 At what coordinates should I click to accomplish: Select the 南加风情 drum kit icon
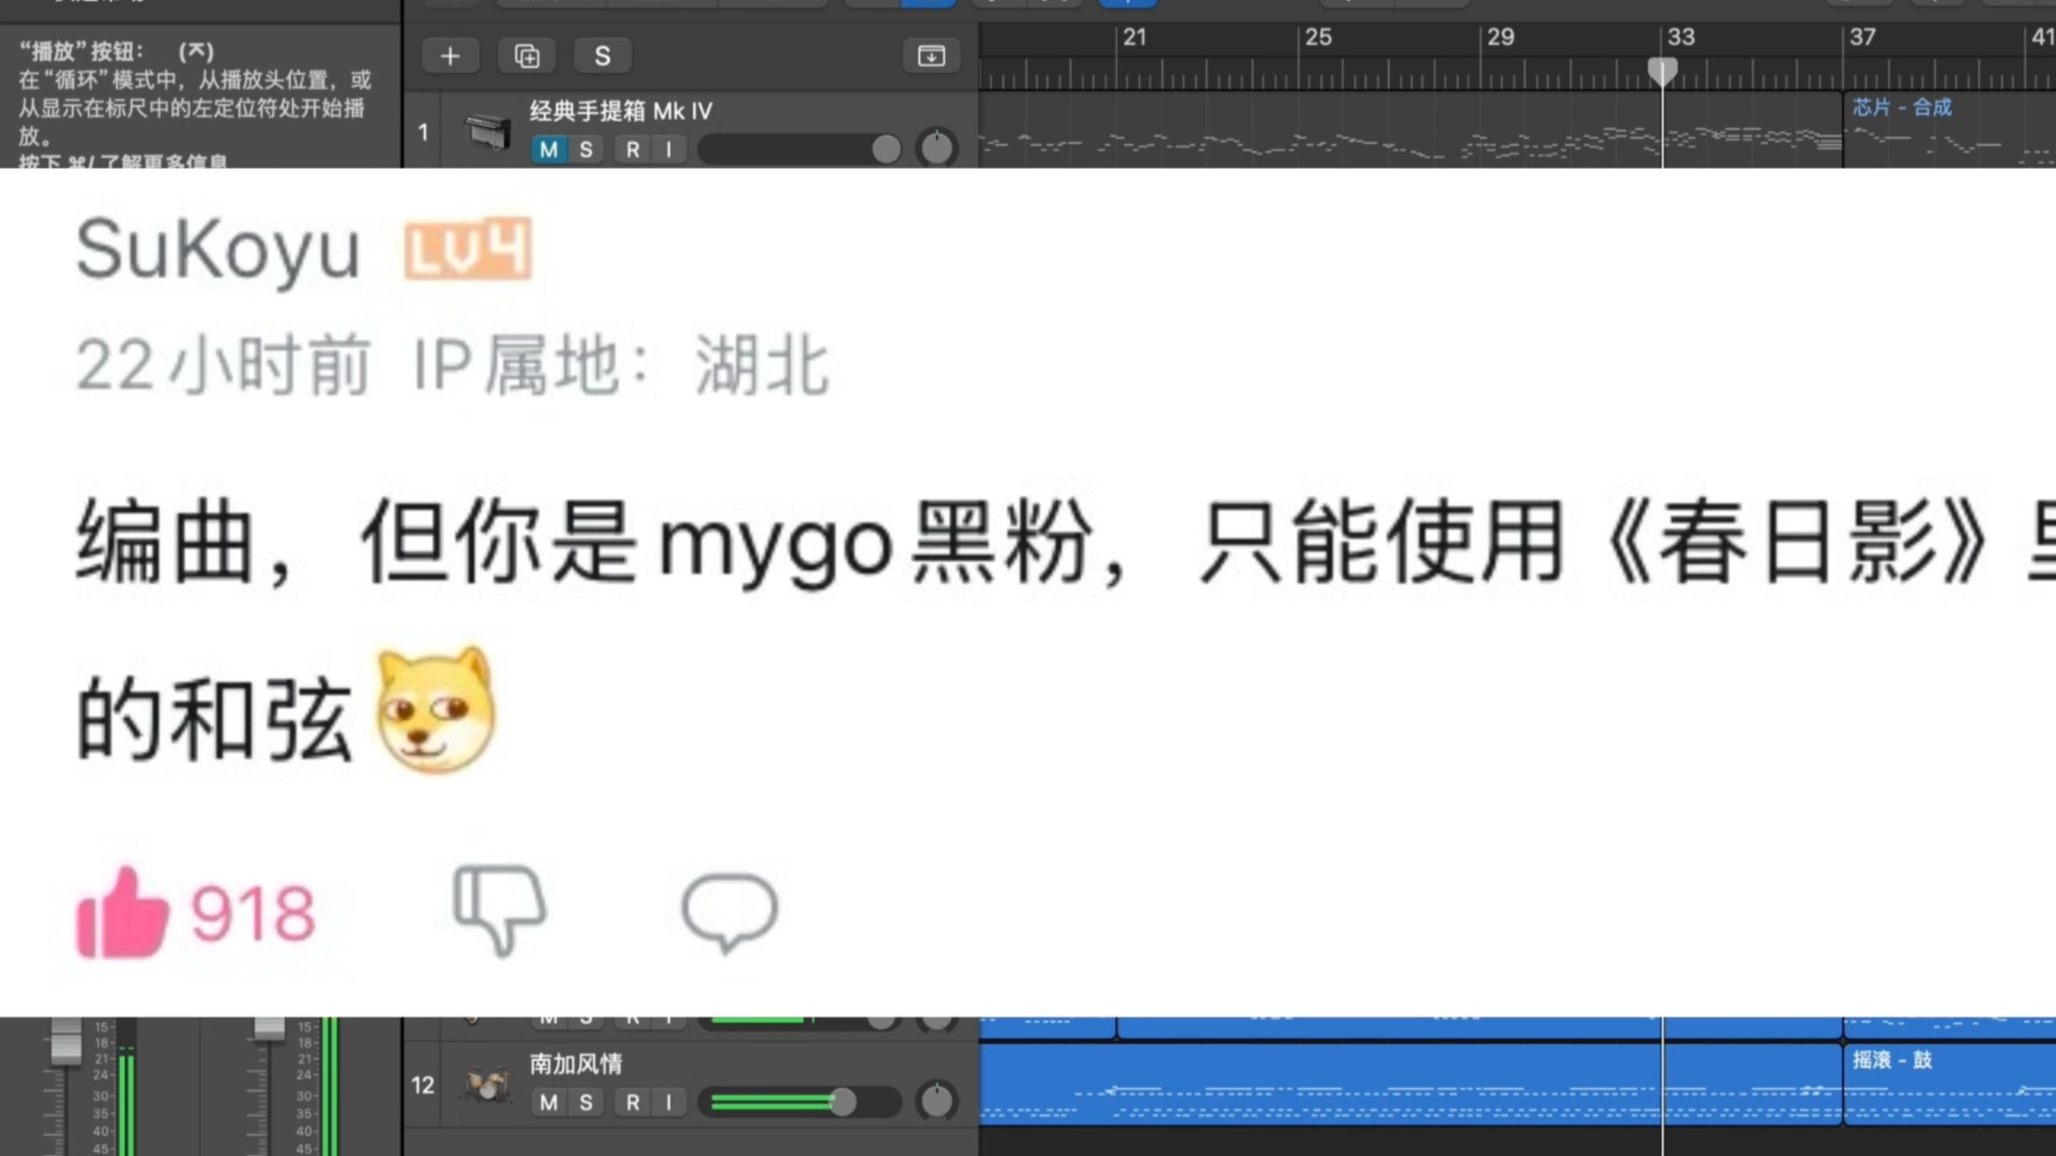click(x=487, y=1084)
